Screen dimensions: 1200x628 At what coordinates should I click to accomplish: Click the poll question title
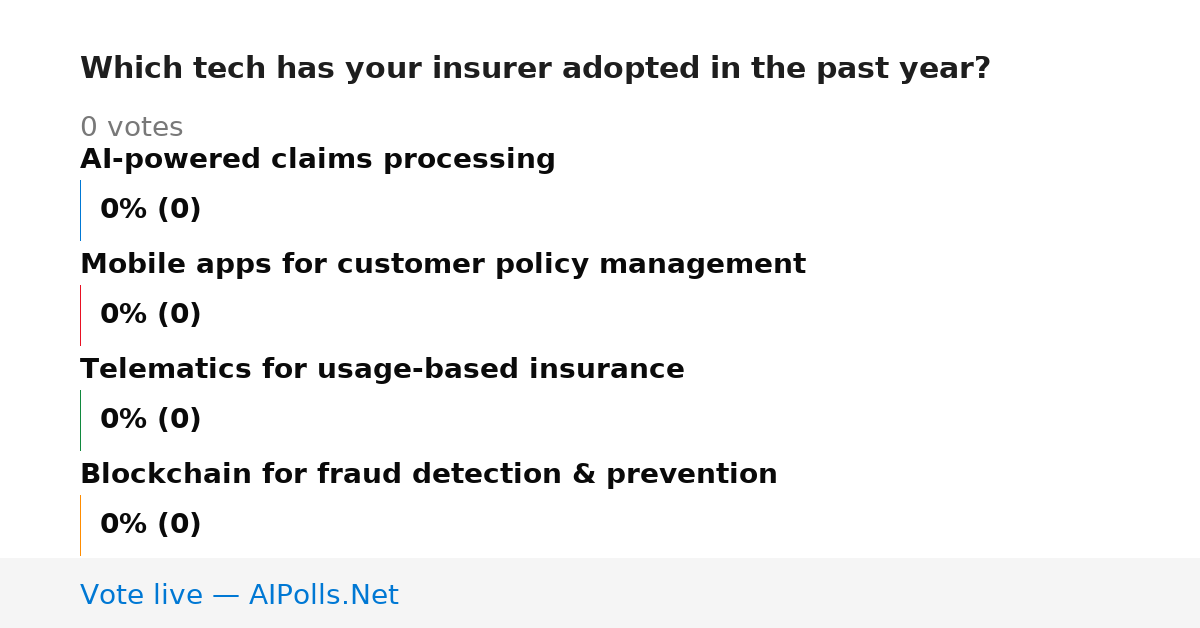[535, 69]
